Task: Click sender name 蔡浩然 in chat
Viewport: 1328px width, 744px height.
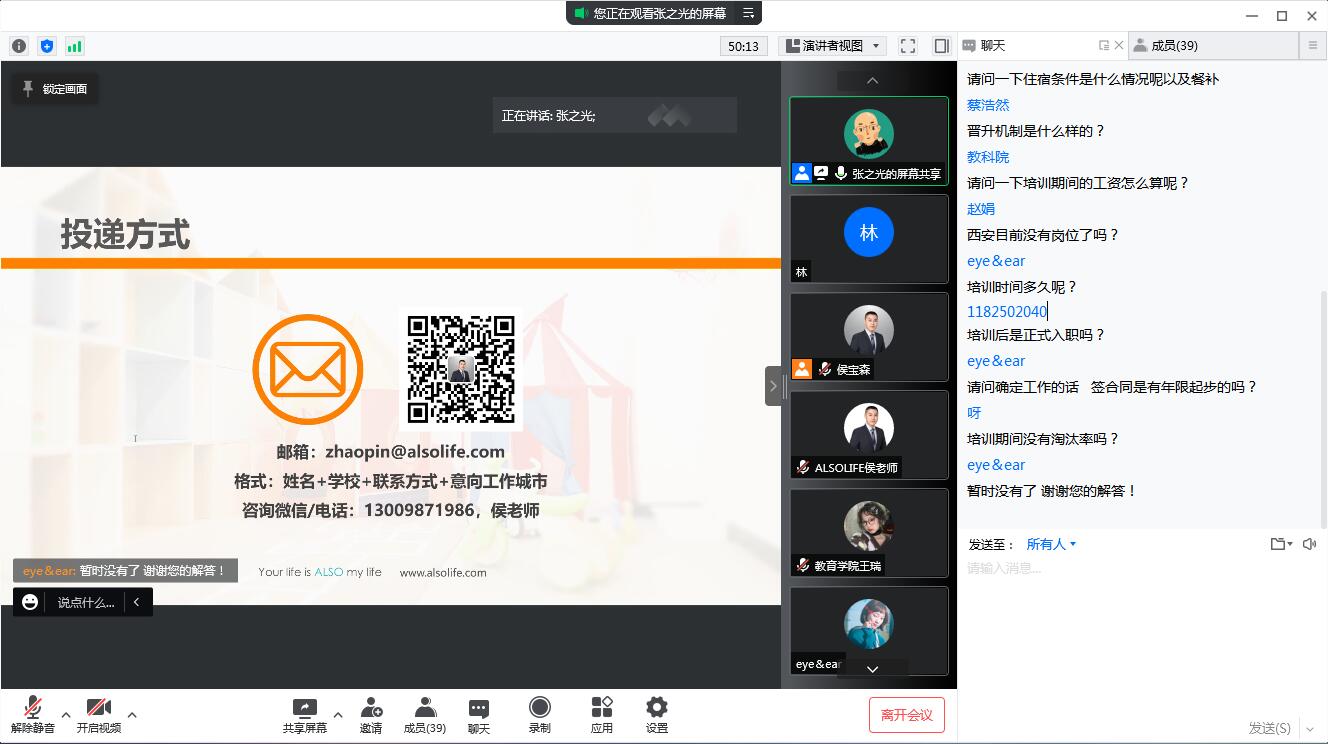Action: [x=988, y=105]
